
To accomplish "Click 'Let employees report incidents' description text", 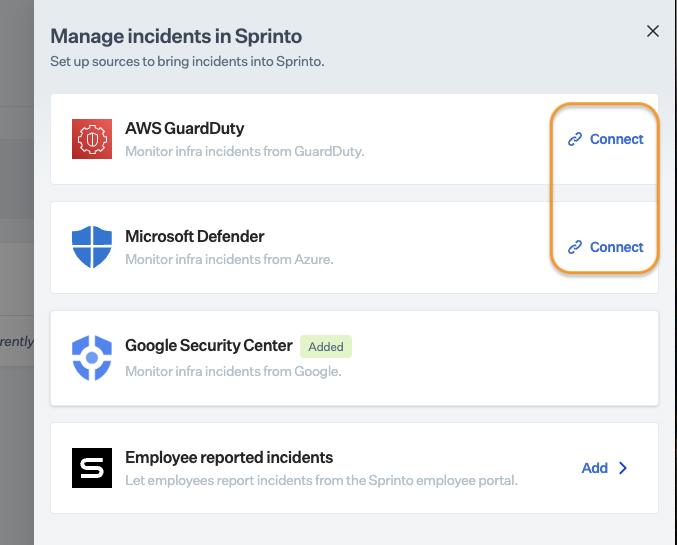I will [321, 480].
